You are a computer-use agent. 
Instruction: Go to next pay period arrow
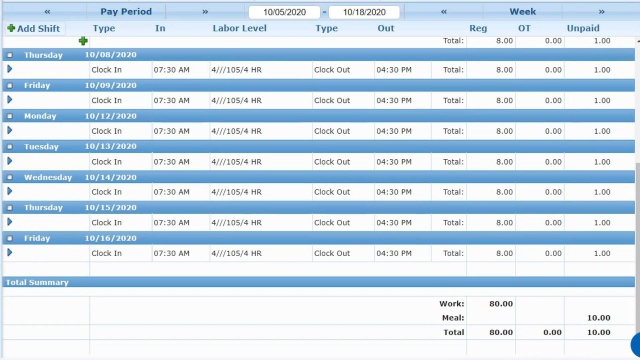205,12
